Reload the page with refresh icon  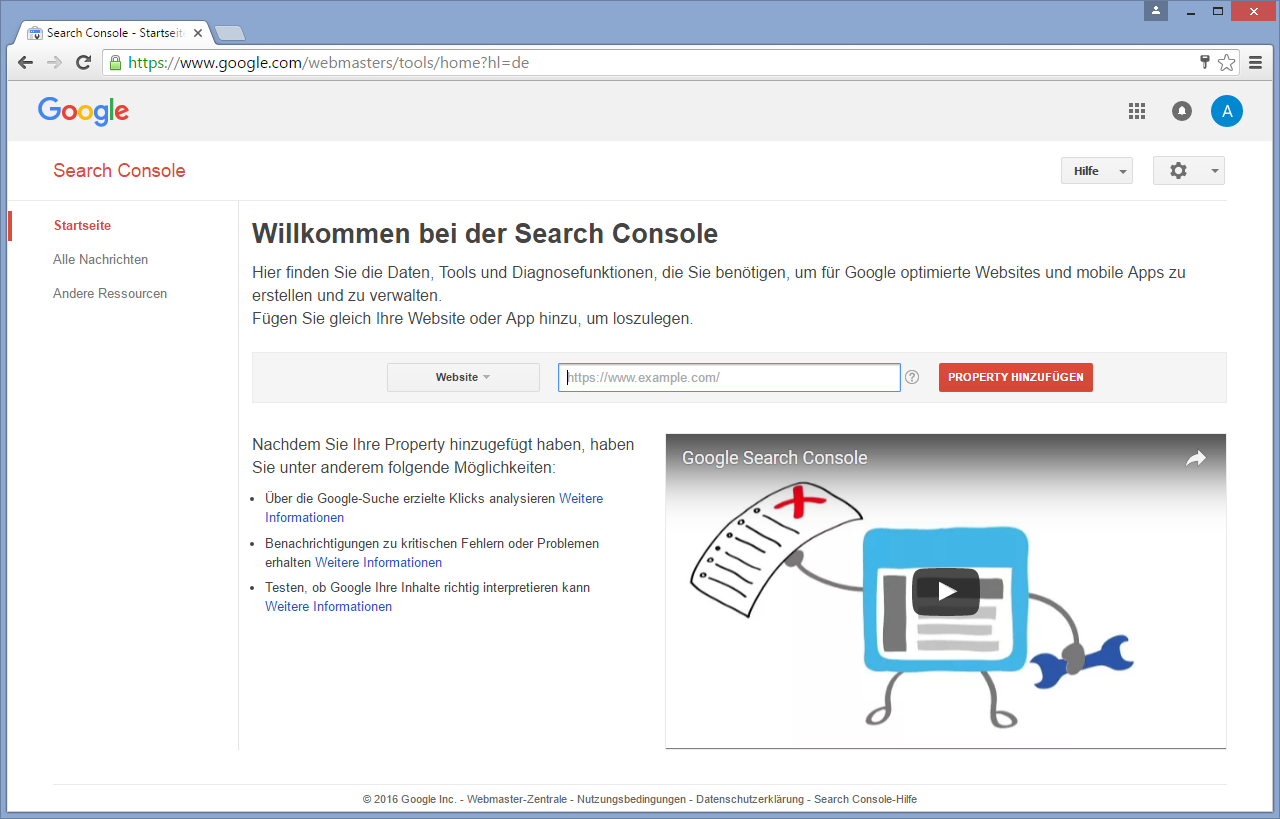[x=84, y=62]
